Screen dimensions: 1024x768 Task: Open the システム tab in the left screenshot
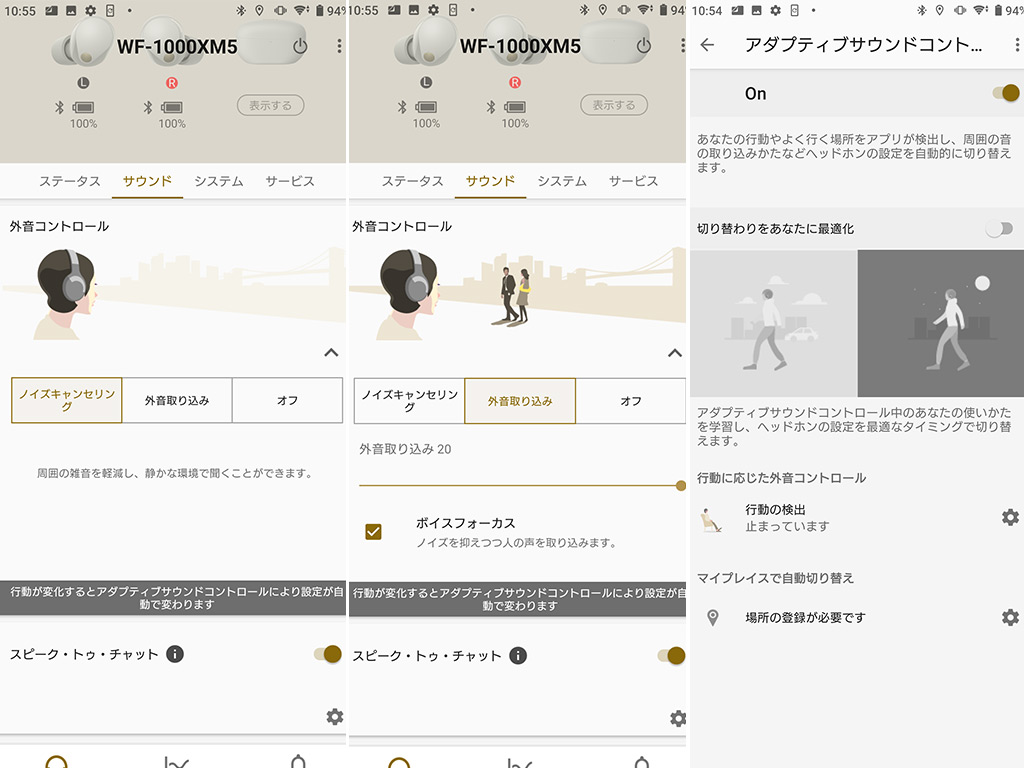(x=219, y=181)
